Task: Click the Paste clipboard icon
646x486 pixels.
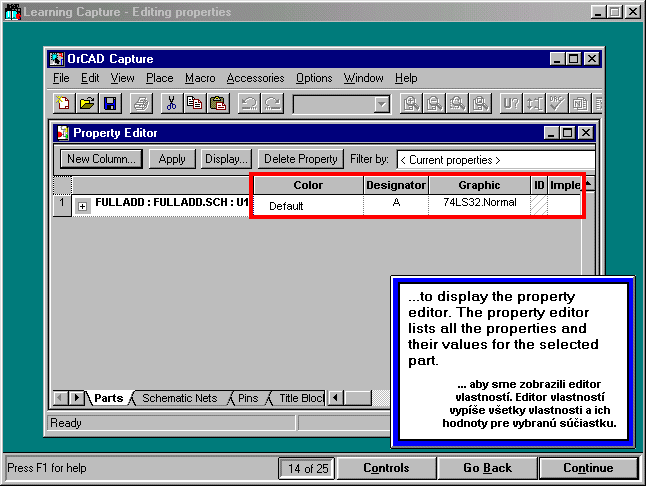Action: pyautogui.click(x=217, y=103)
